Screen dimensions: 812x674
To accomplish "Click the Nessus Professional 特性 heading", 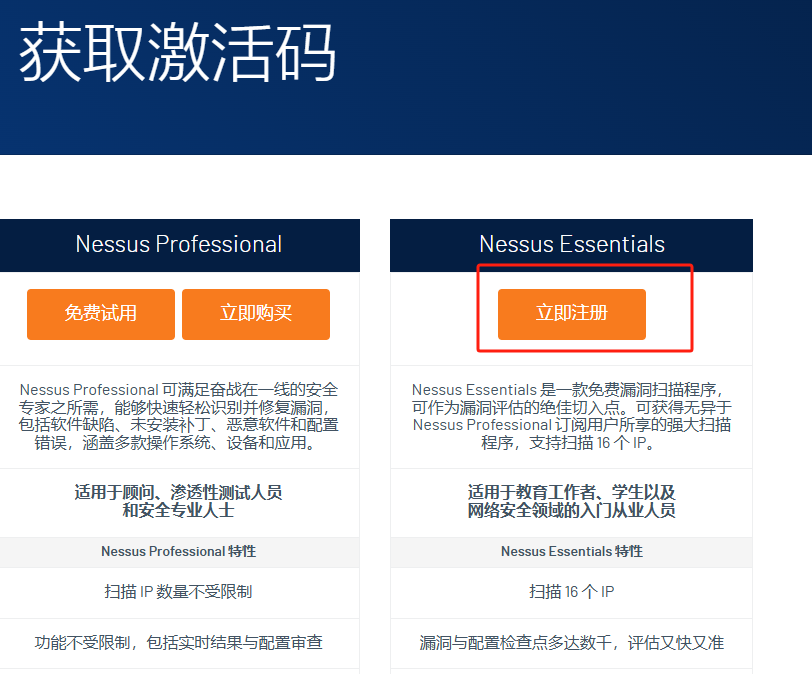I will coord(179,551).
